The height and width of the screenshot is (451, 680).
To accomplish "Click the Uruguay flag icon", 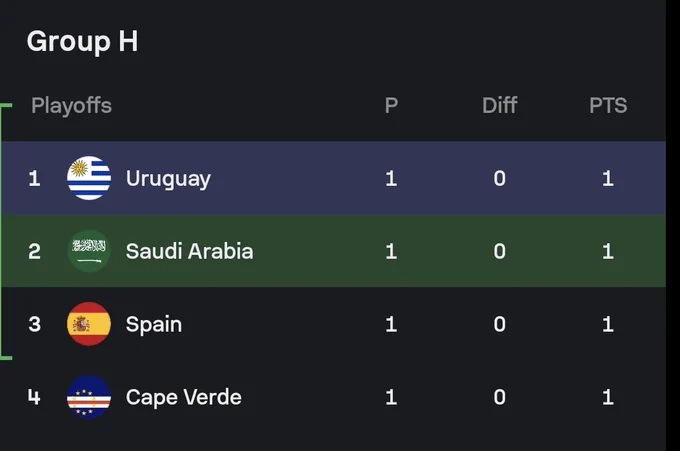I will pos(89,178).
